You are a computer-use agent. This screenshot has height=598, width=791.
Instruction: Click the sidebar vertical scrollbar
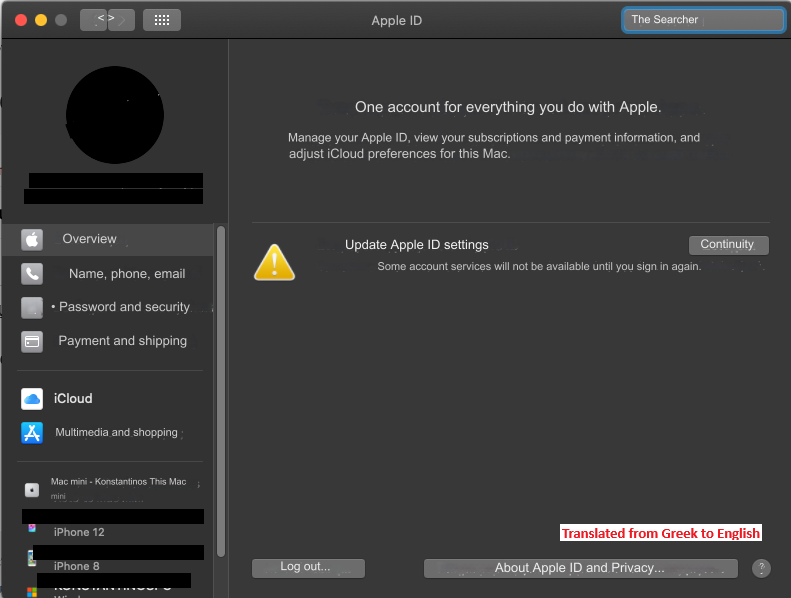(220, 392)
